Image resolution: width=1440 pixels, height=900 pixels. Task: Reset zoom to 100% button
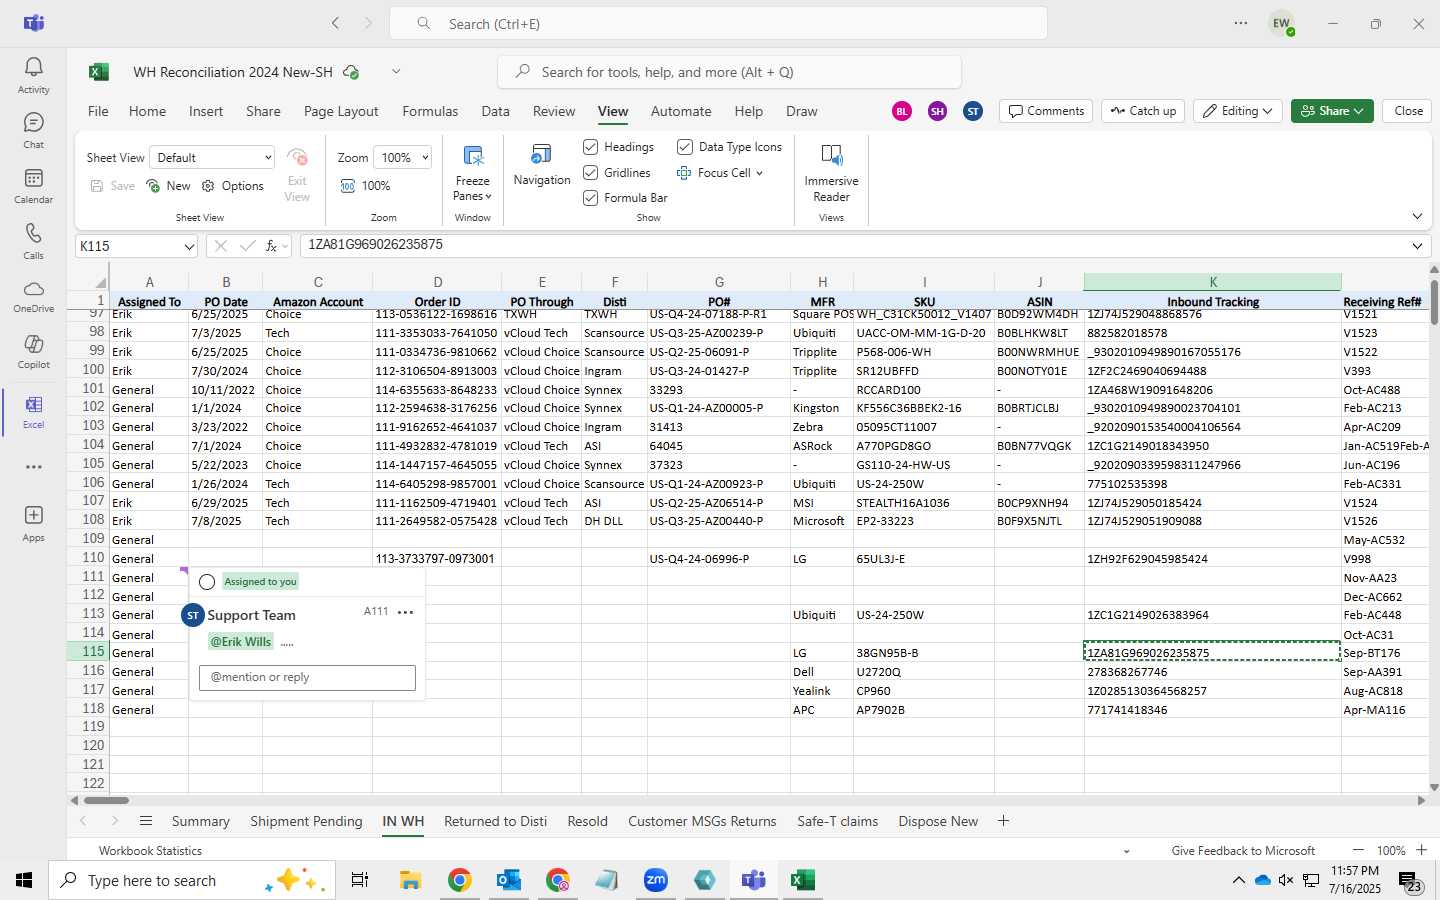coord(365,186)
